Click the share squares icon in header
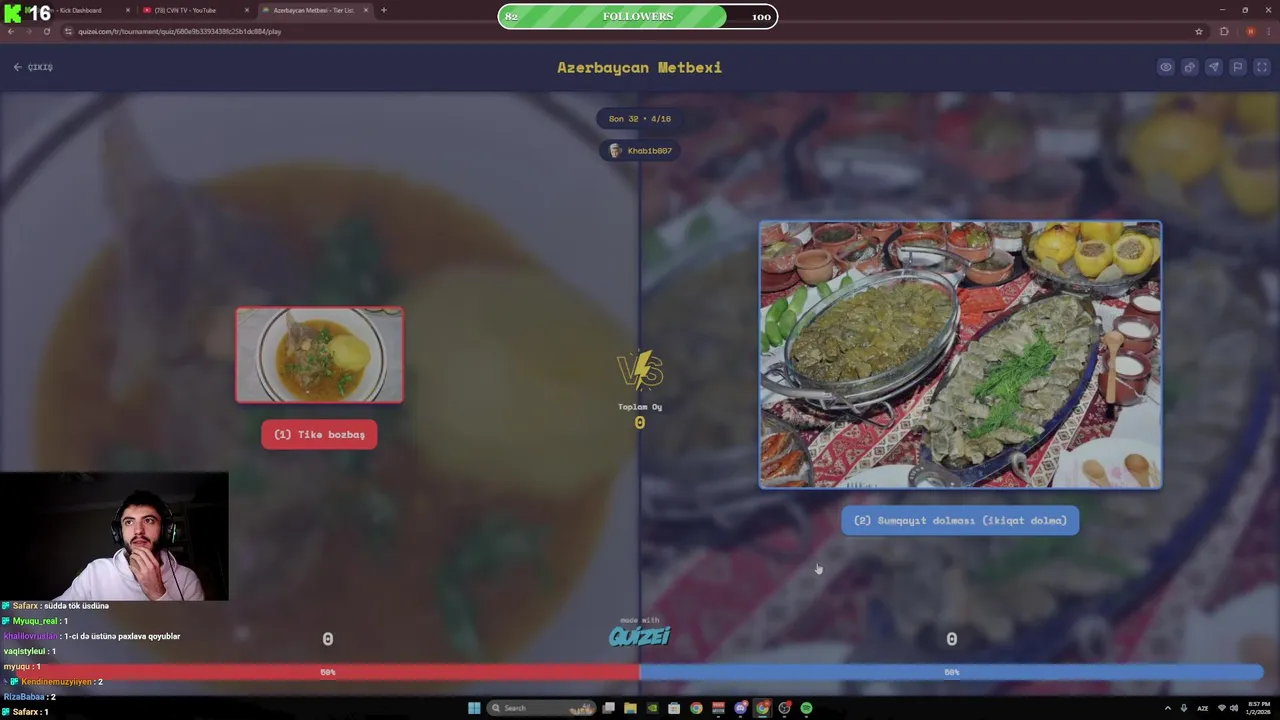Screen dimensions: 1280x720 click(x=1190, y=67)
